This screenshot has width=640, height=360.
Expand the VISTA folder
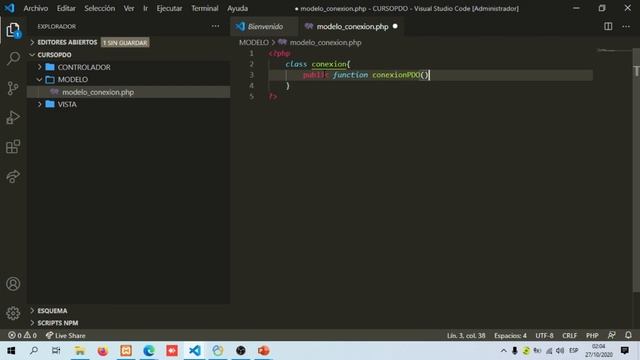point(67,104)
